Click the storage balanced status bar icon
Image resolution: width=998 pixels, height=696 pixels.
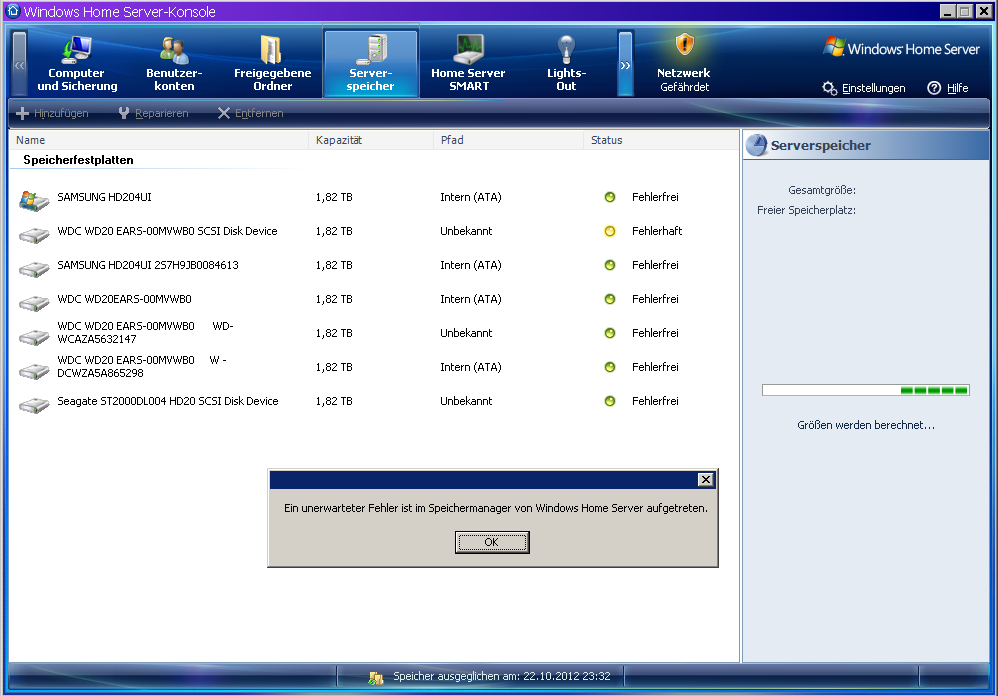pyautogui.click(x=376, y=678)
